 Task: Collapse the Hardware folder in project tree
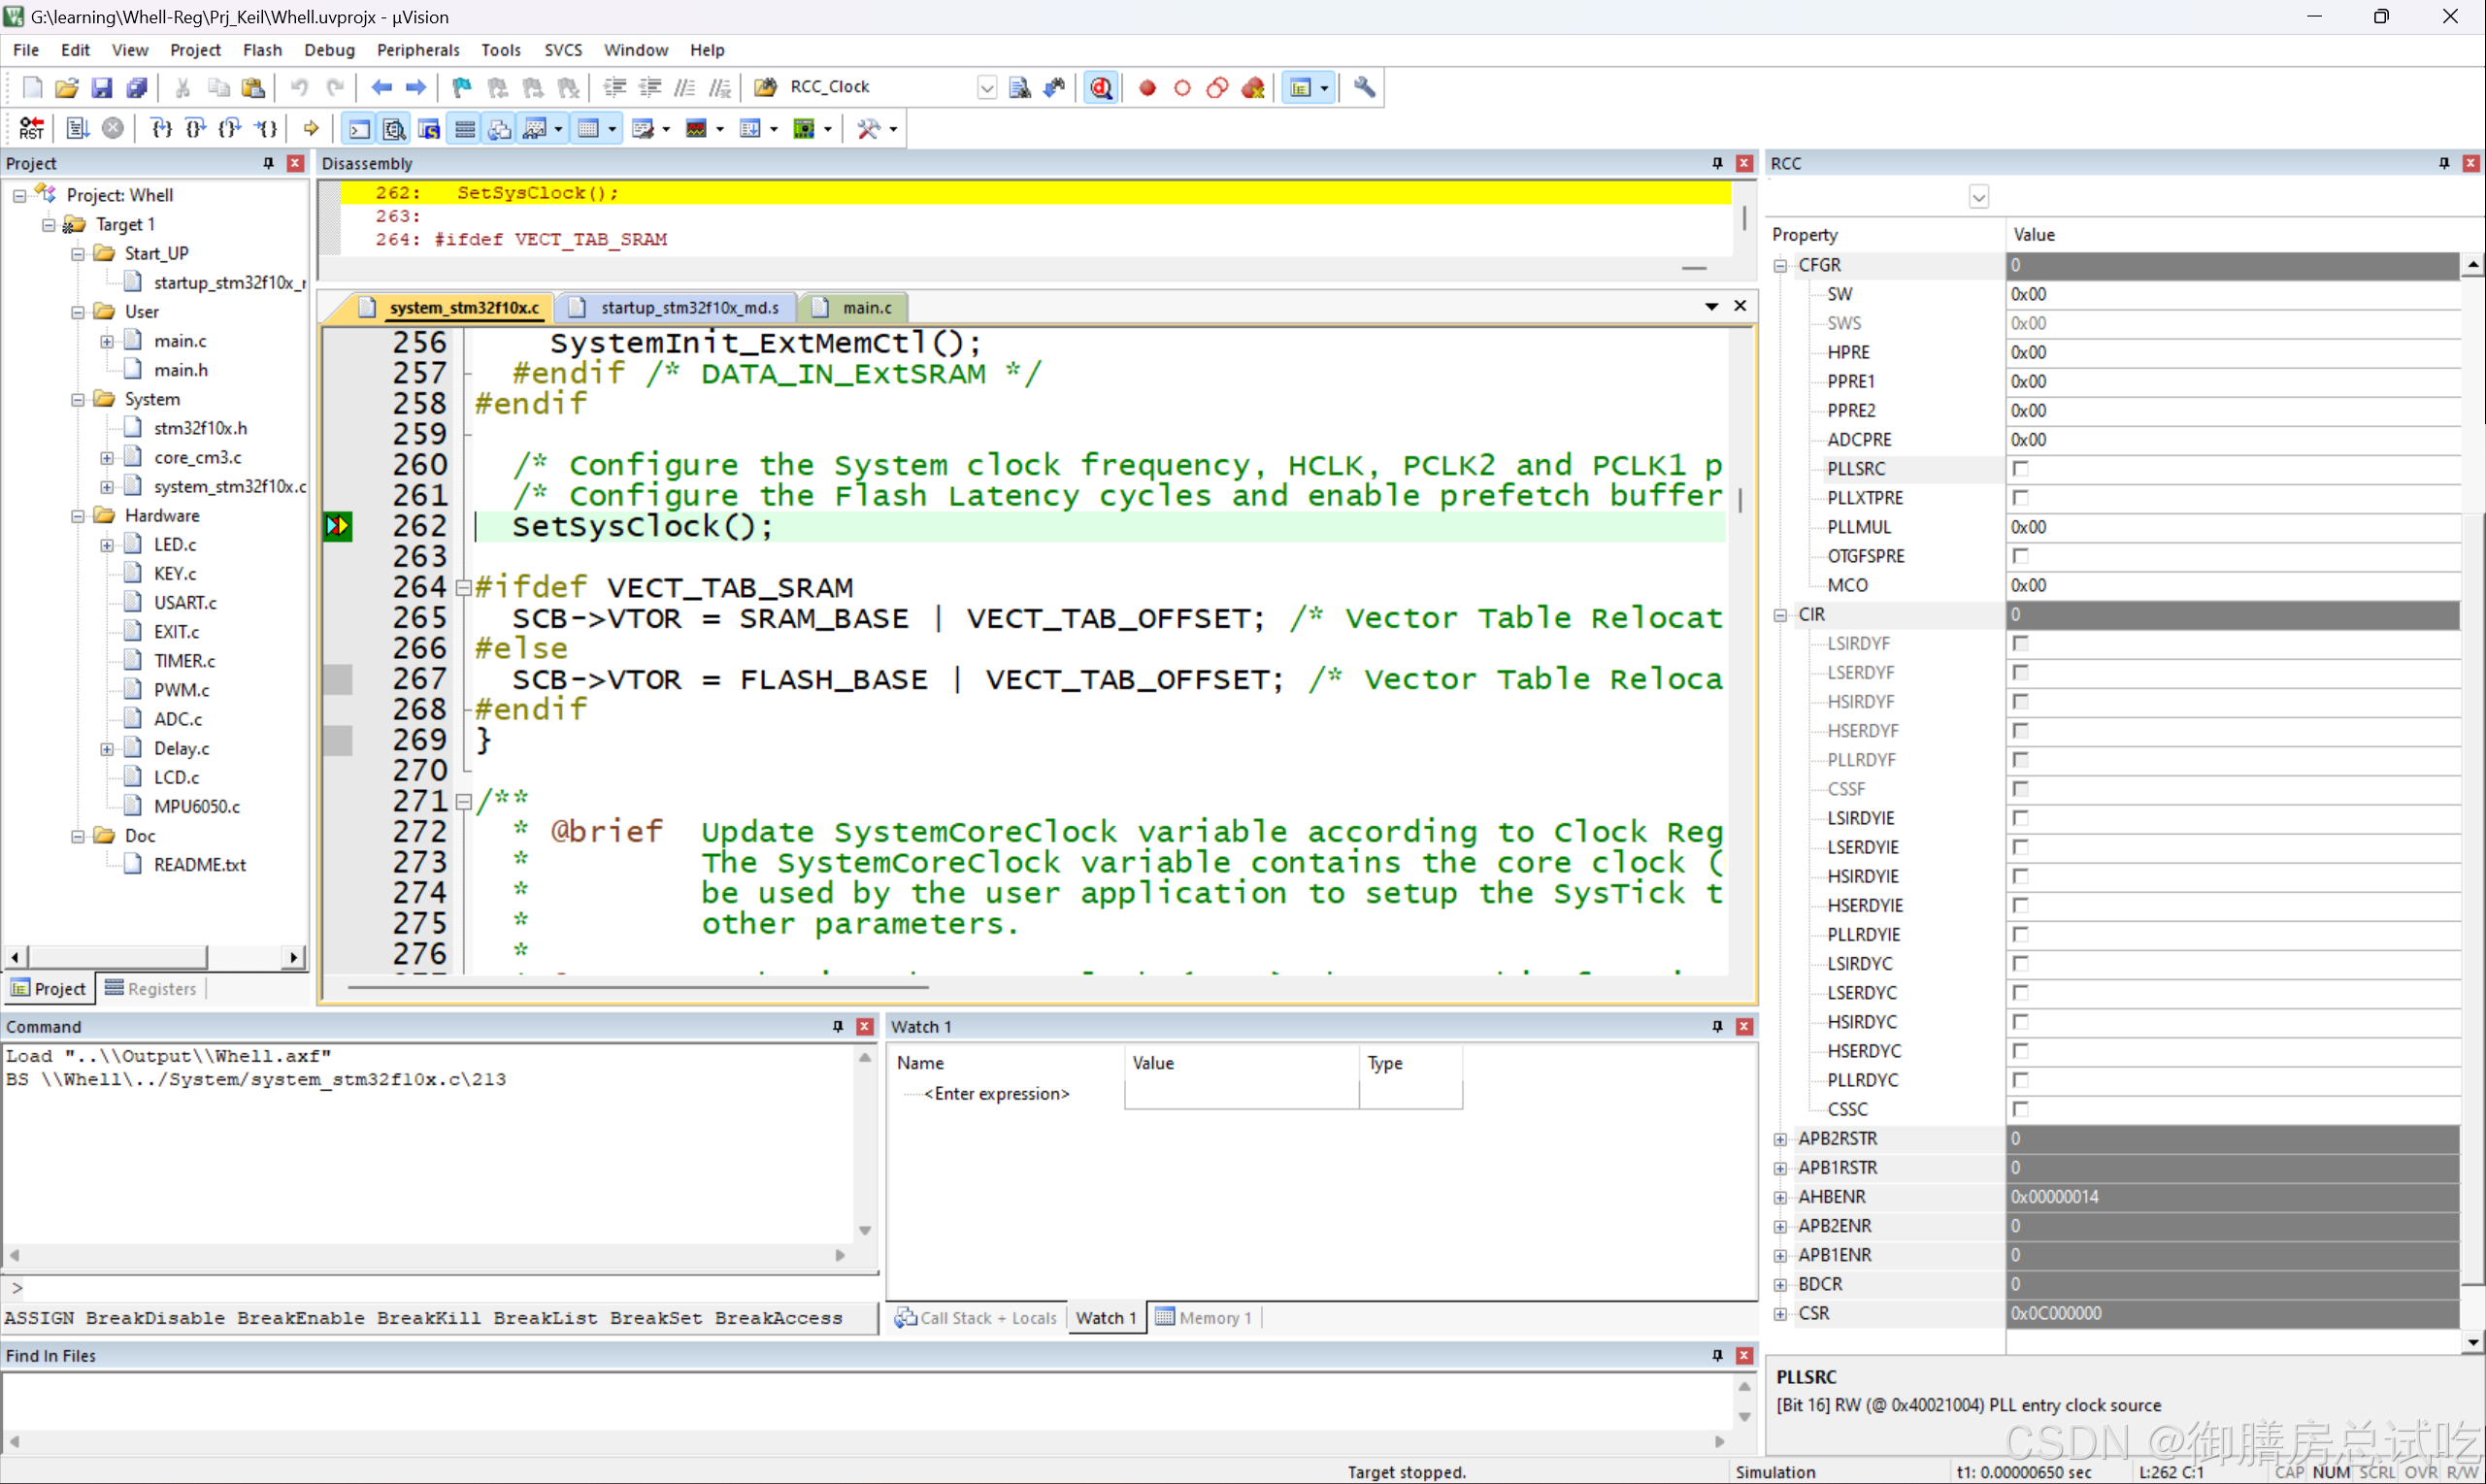(77, 515)
